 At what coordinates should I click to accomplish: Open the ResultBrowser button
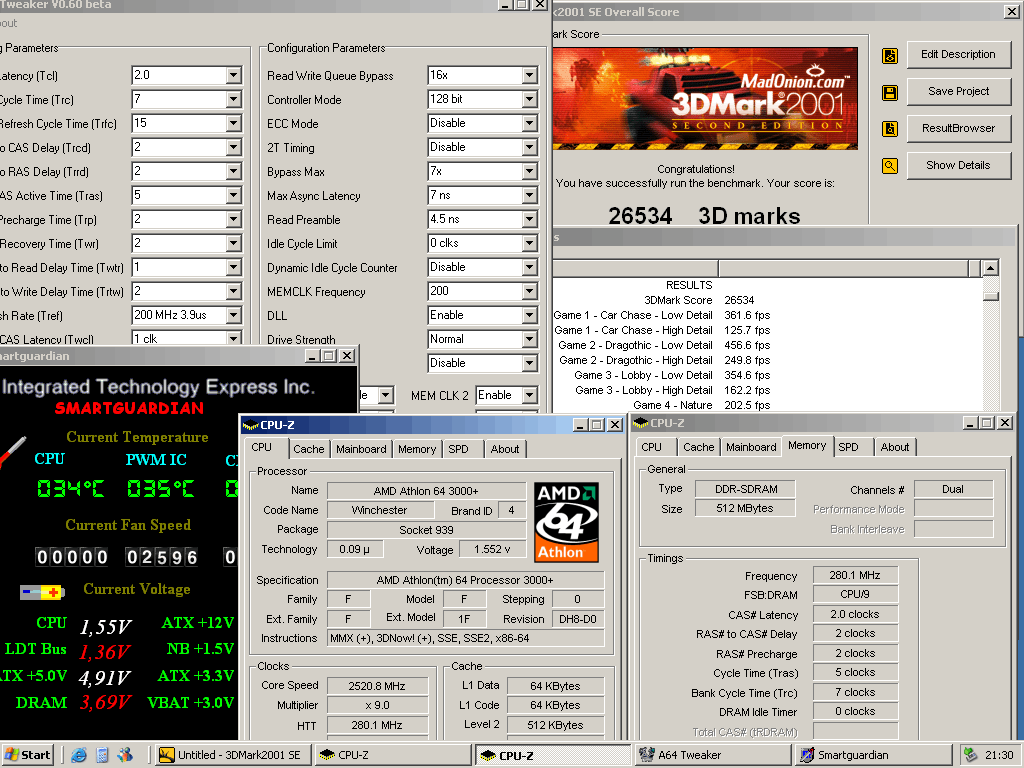(x=958, y=129)
